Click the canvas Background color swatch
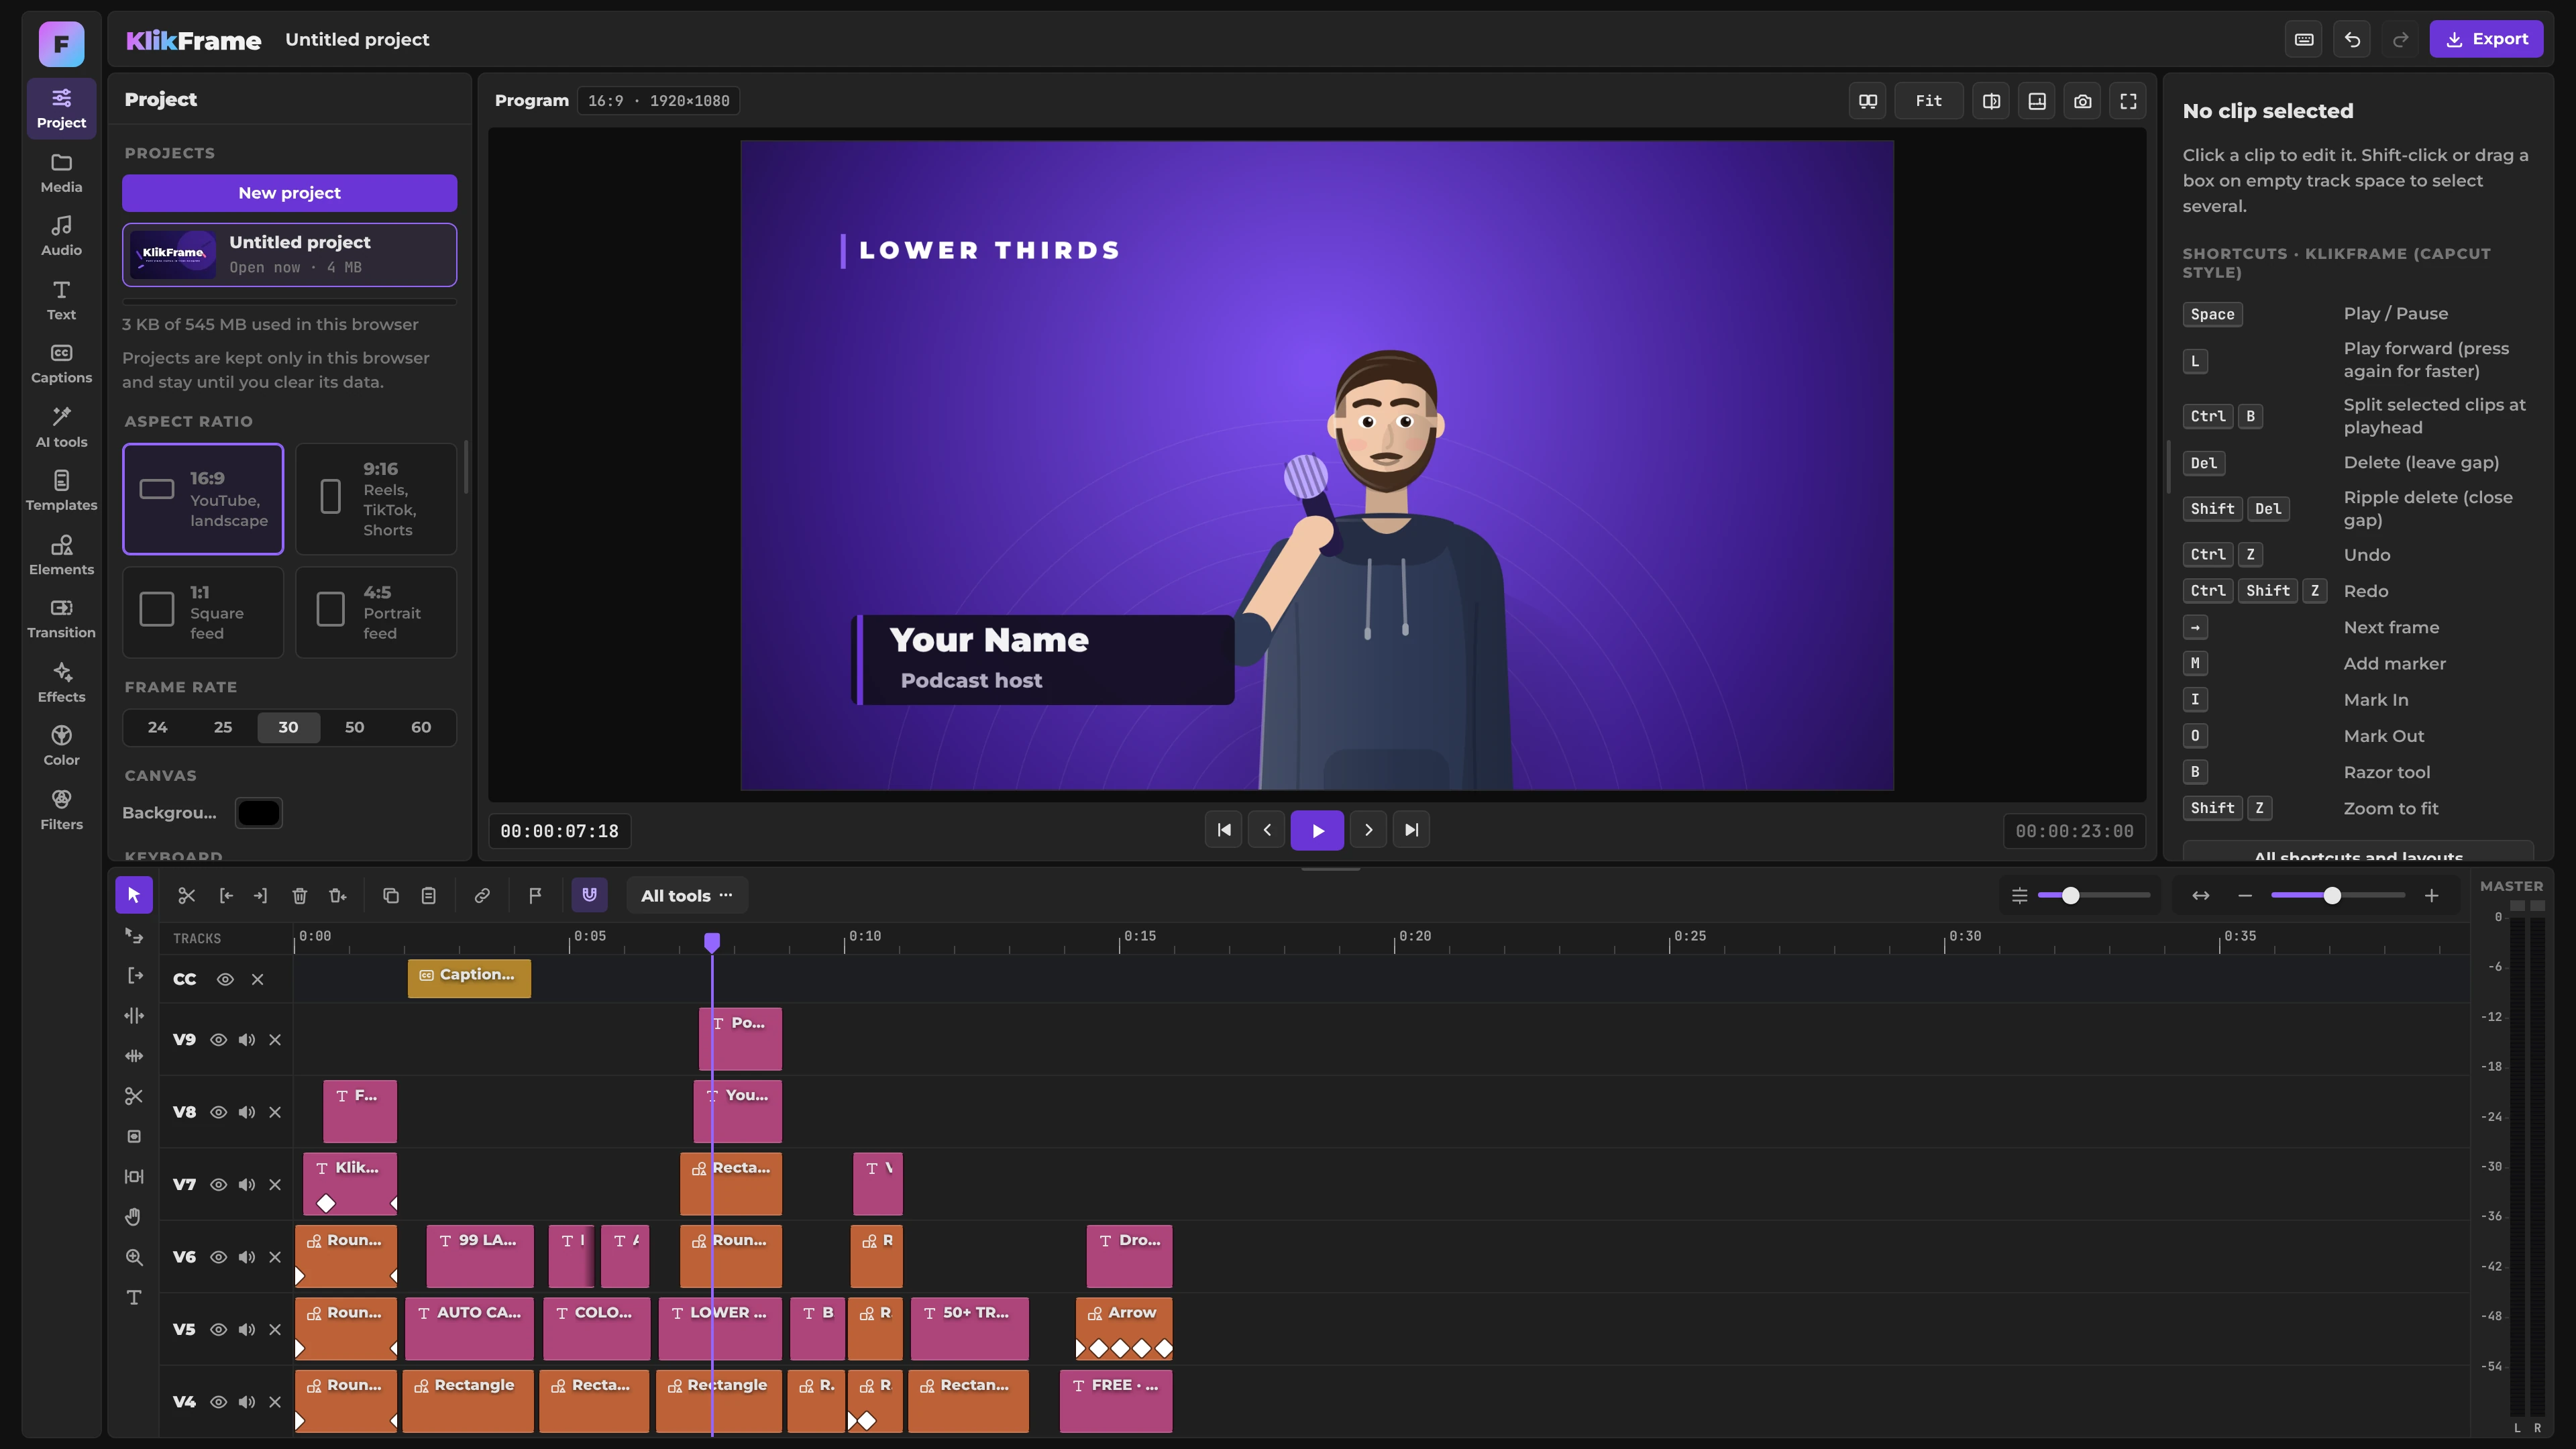 tap(259, 813)
